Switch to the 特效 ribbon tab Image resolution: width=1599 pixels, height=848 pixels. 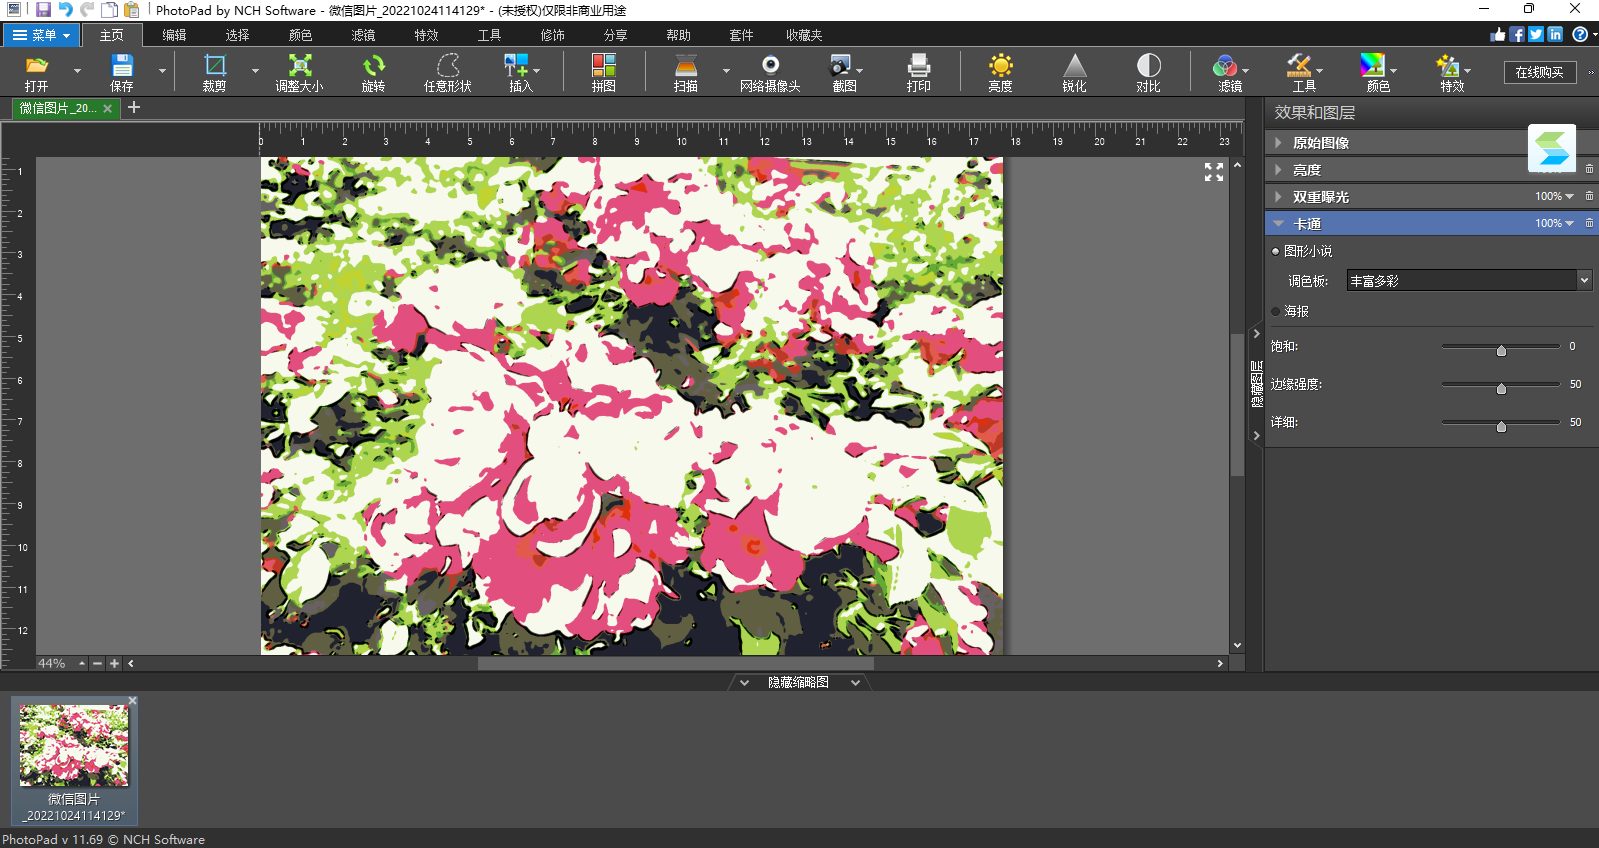pyautogui.click(x=426, y=35)
